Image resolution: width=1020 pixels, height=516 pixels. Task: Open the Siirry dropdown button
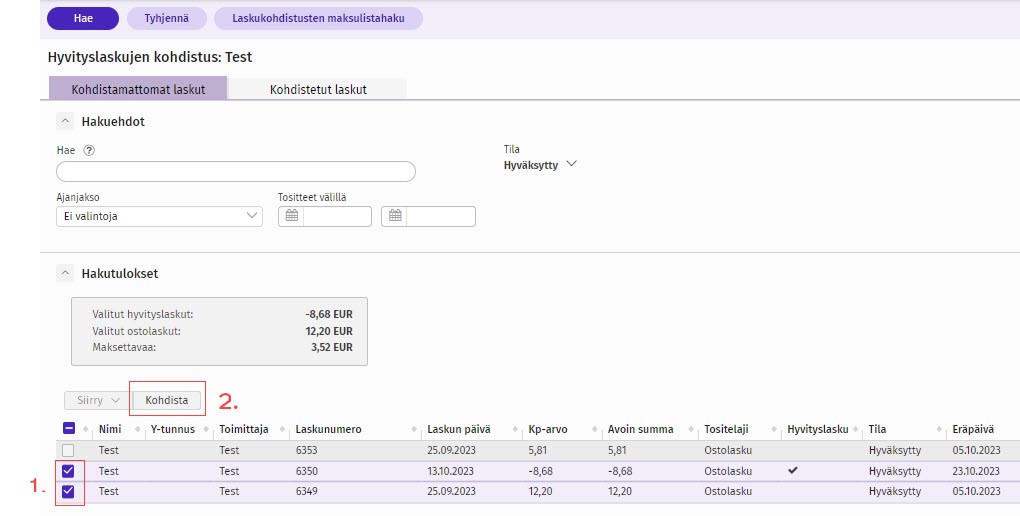[98, 400]
